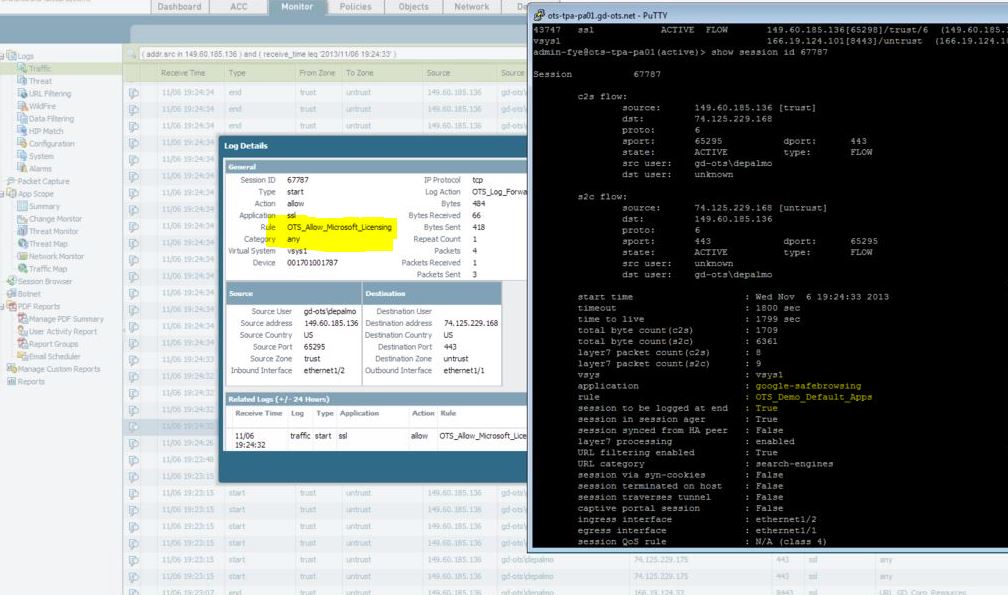Collapse the Logs tree node
Viewport: 1008px width, 595px height.
click(3, 56)
